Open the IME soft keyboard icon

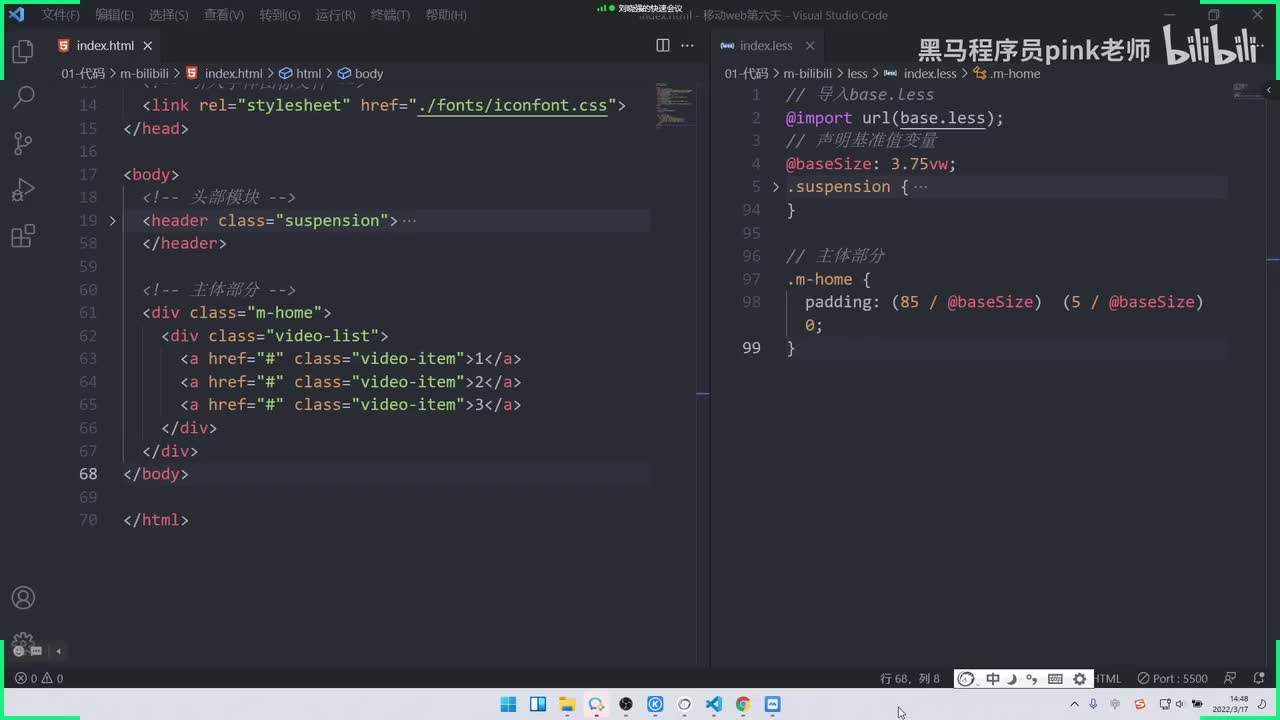(x=1055, y=679)
